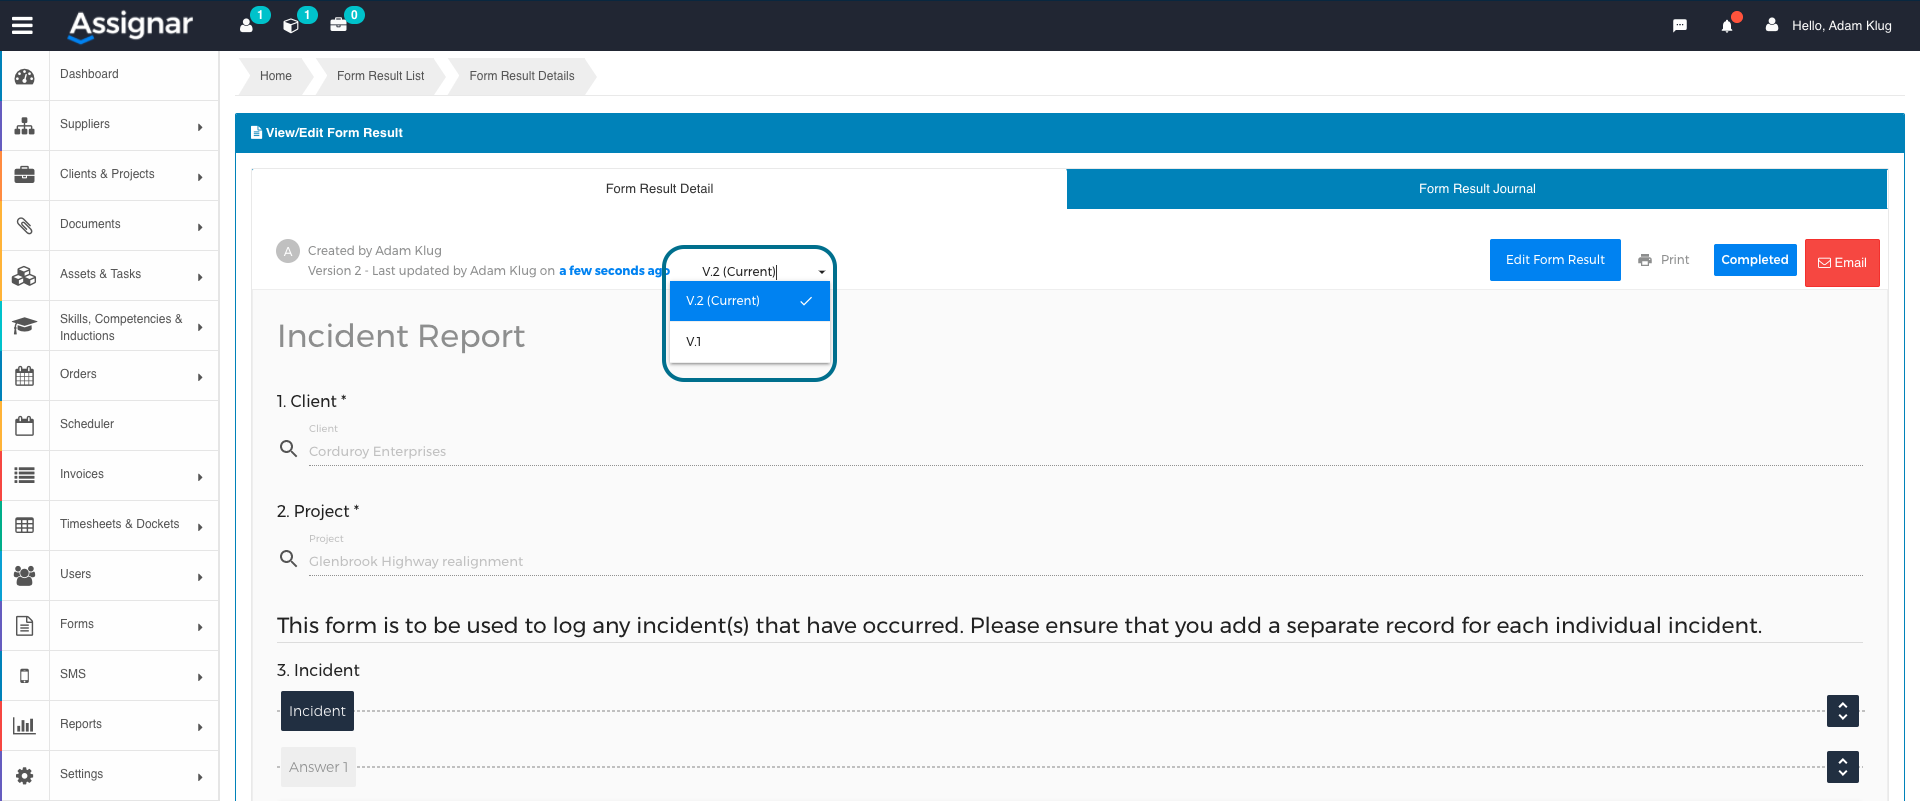Screen dimensions: 1920x801
Task: Click the Edit Form Result button
Action: (x=1555, y=260)
